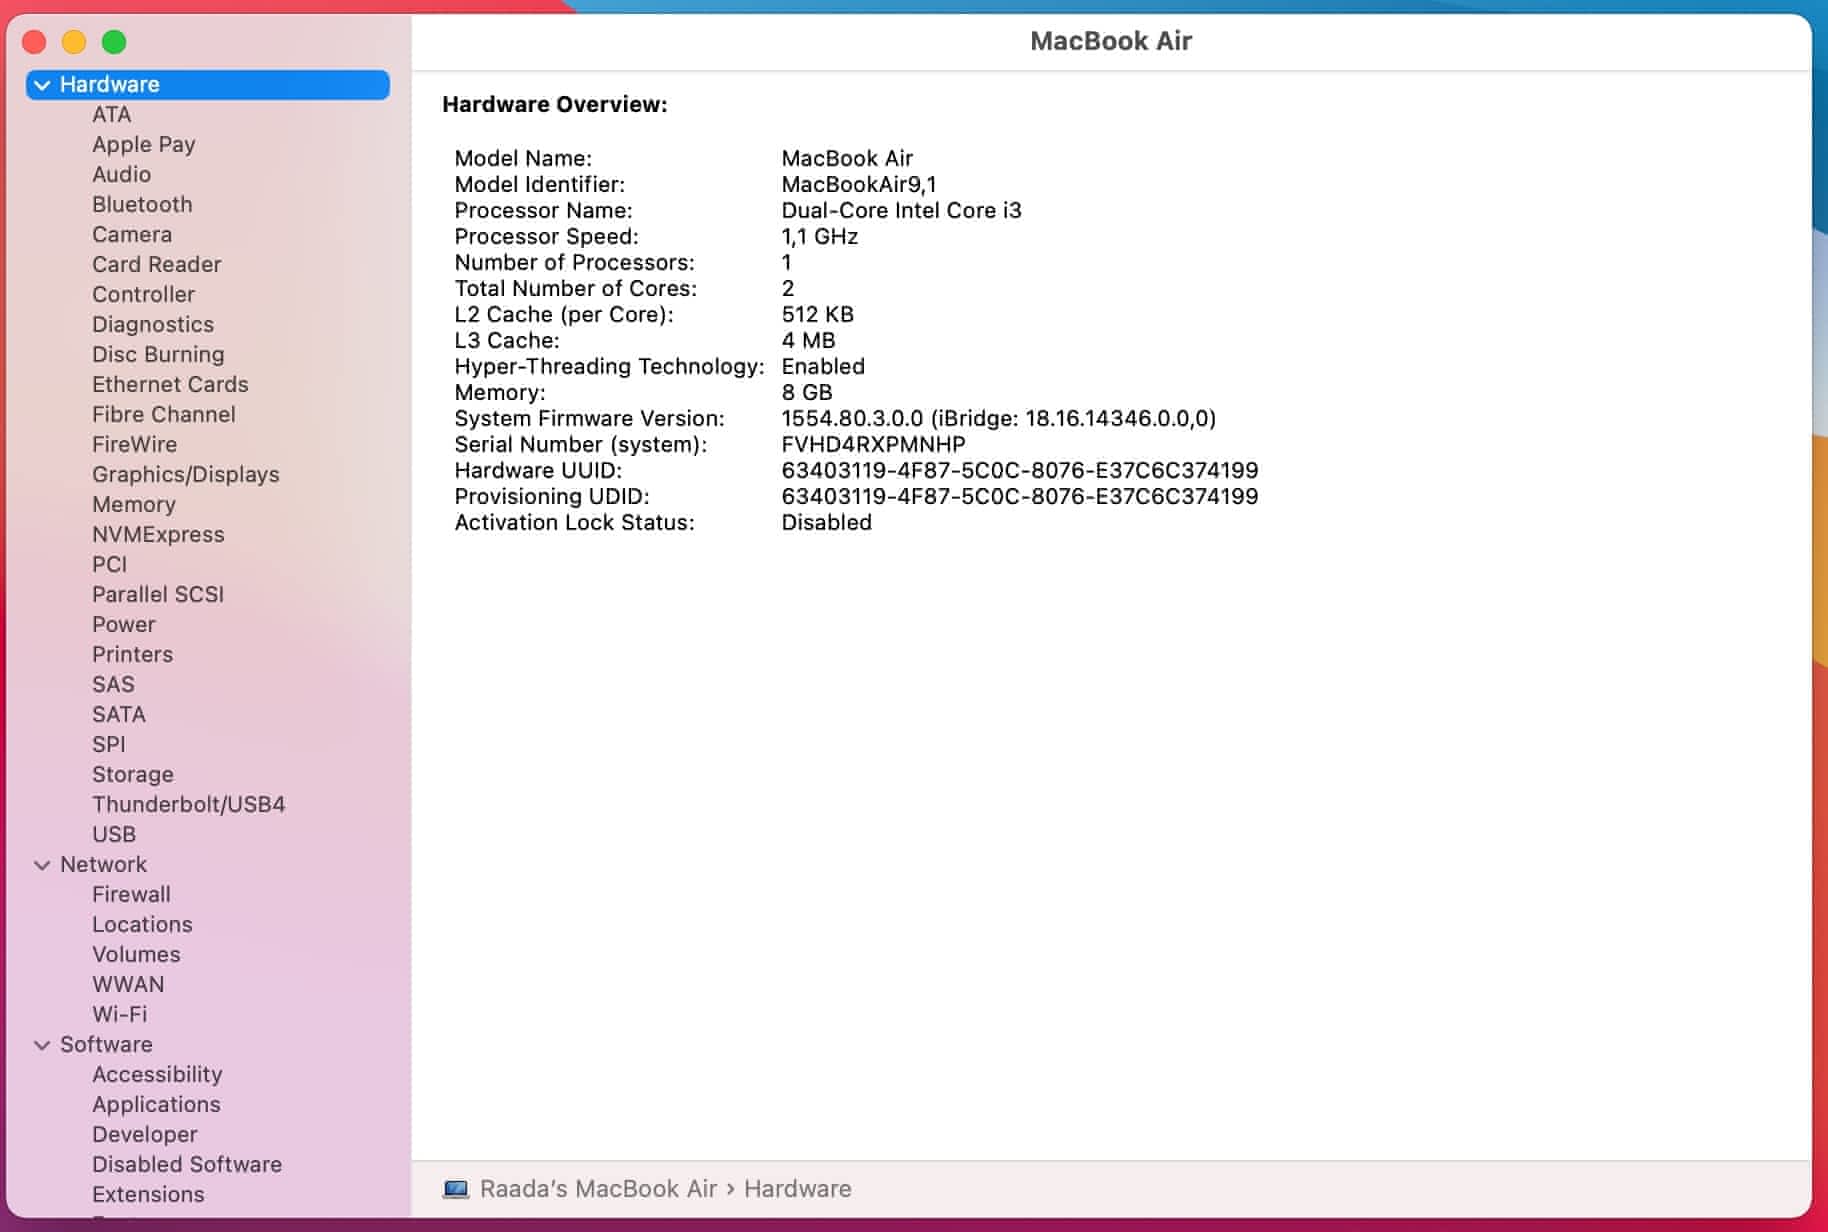Click the MacBookAir9,1 model identifier
The width and height of the screenshot is (1828, 1232).
tap(859, 185)
